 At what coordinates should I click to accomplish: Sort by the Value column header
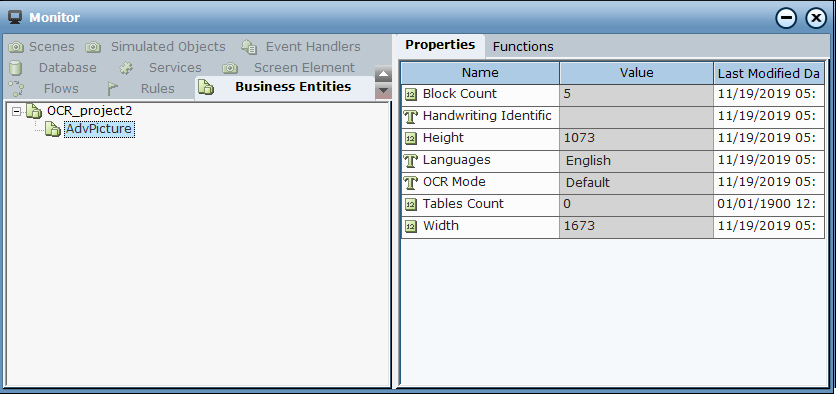(x=637, y=73)
